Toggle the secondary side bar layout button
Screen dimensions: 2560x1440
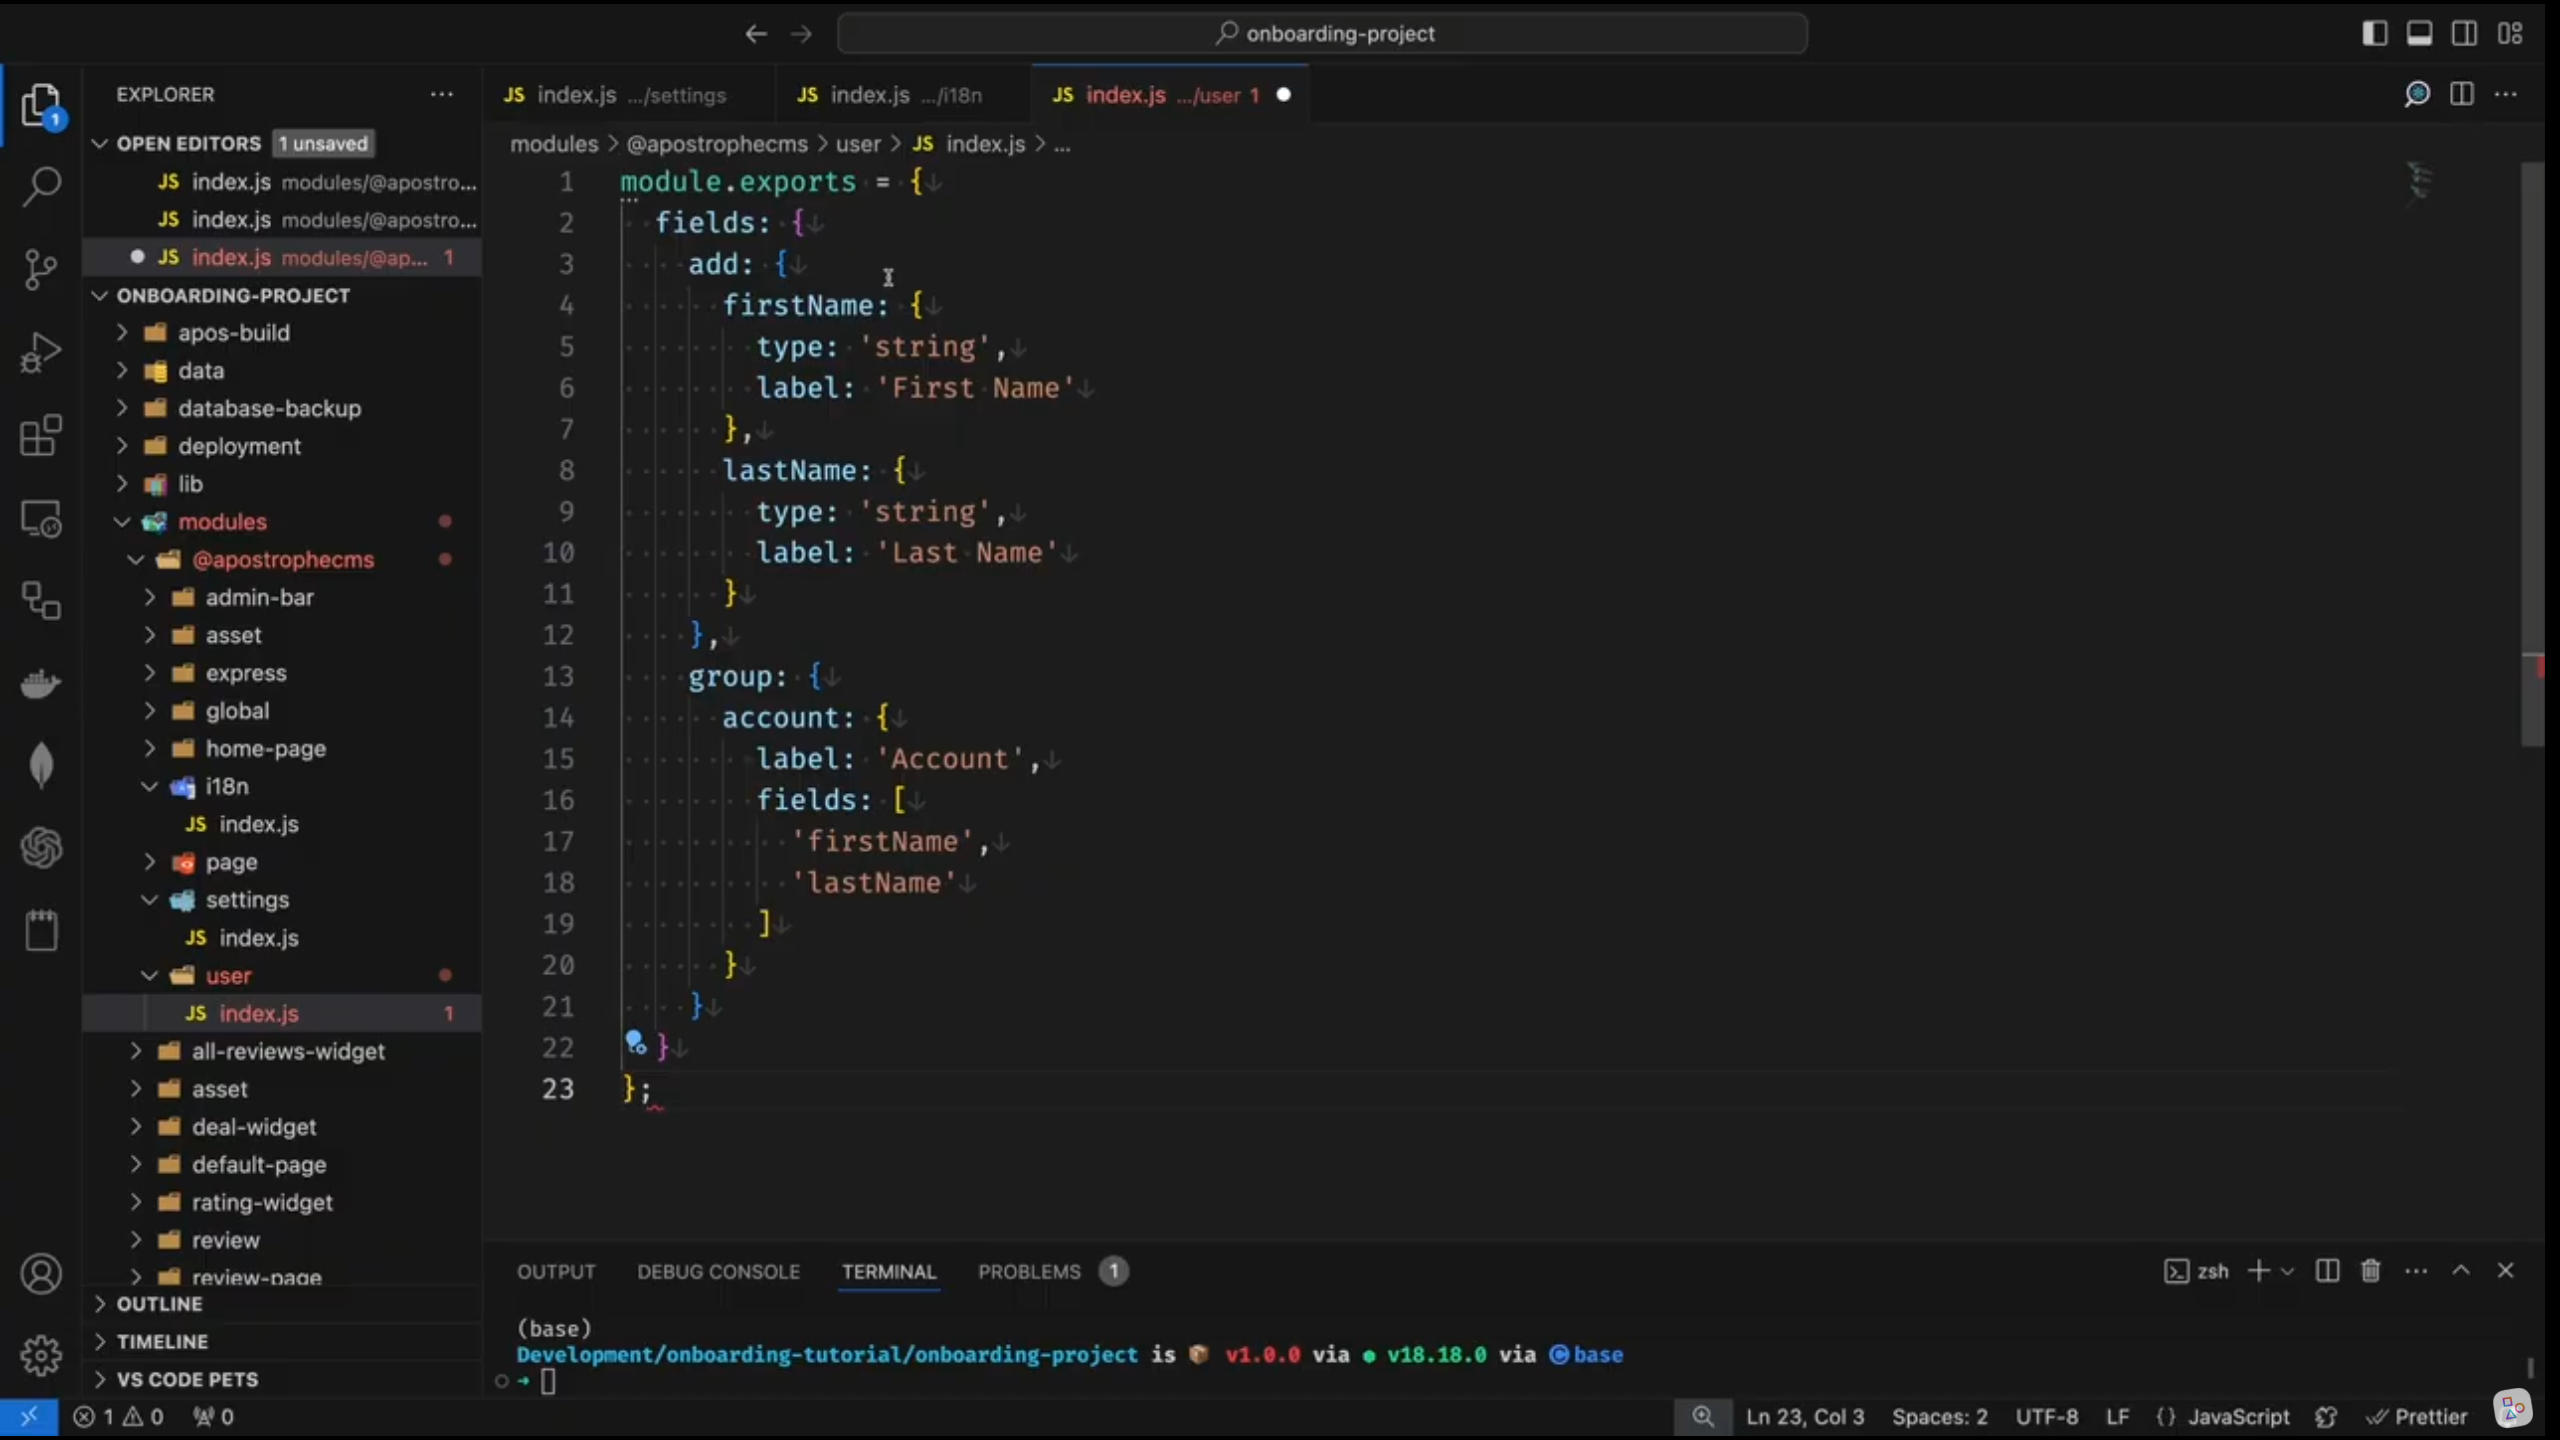[2465, 33]
